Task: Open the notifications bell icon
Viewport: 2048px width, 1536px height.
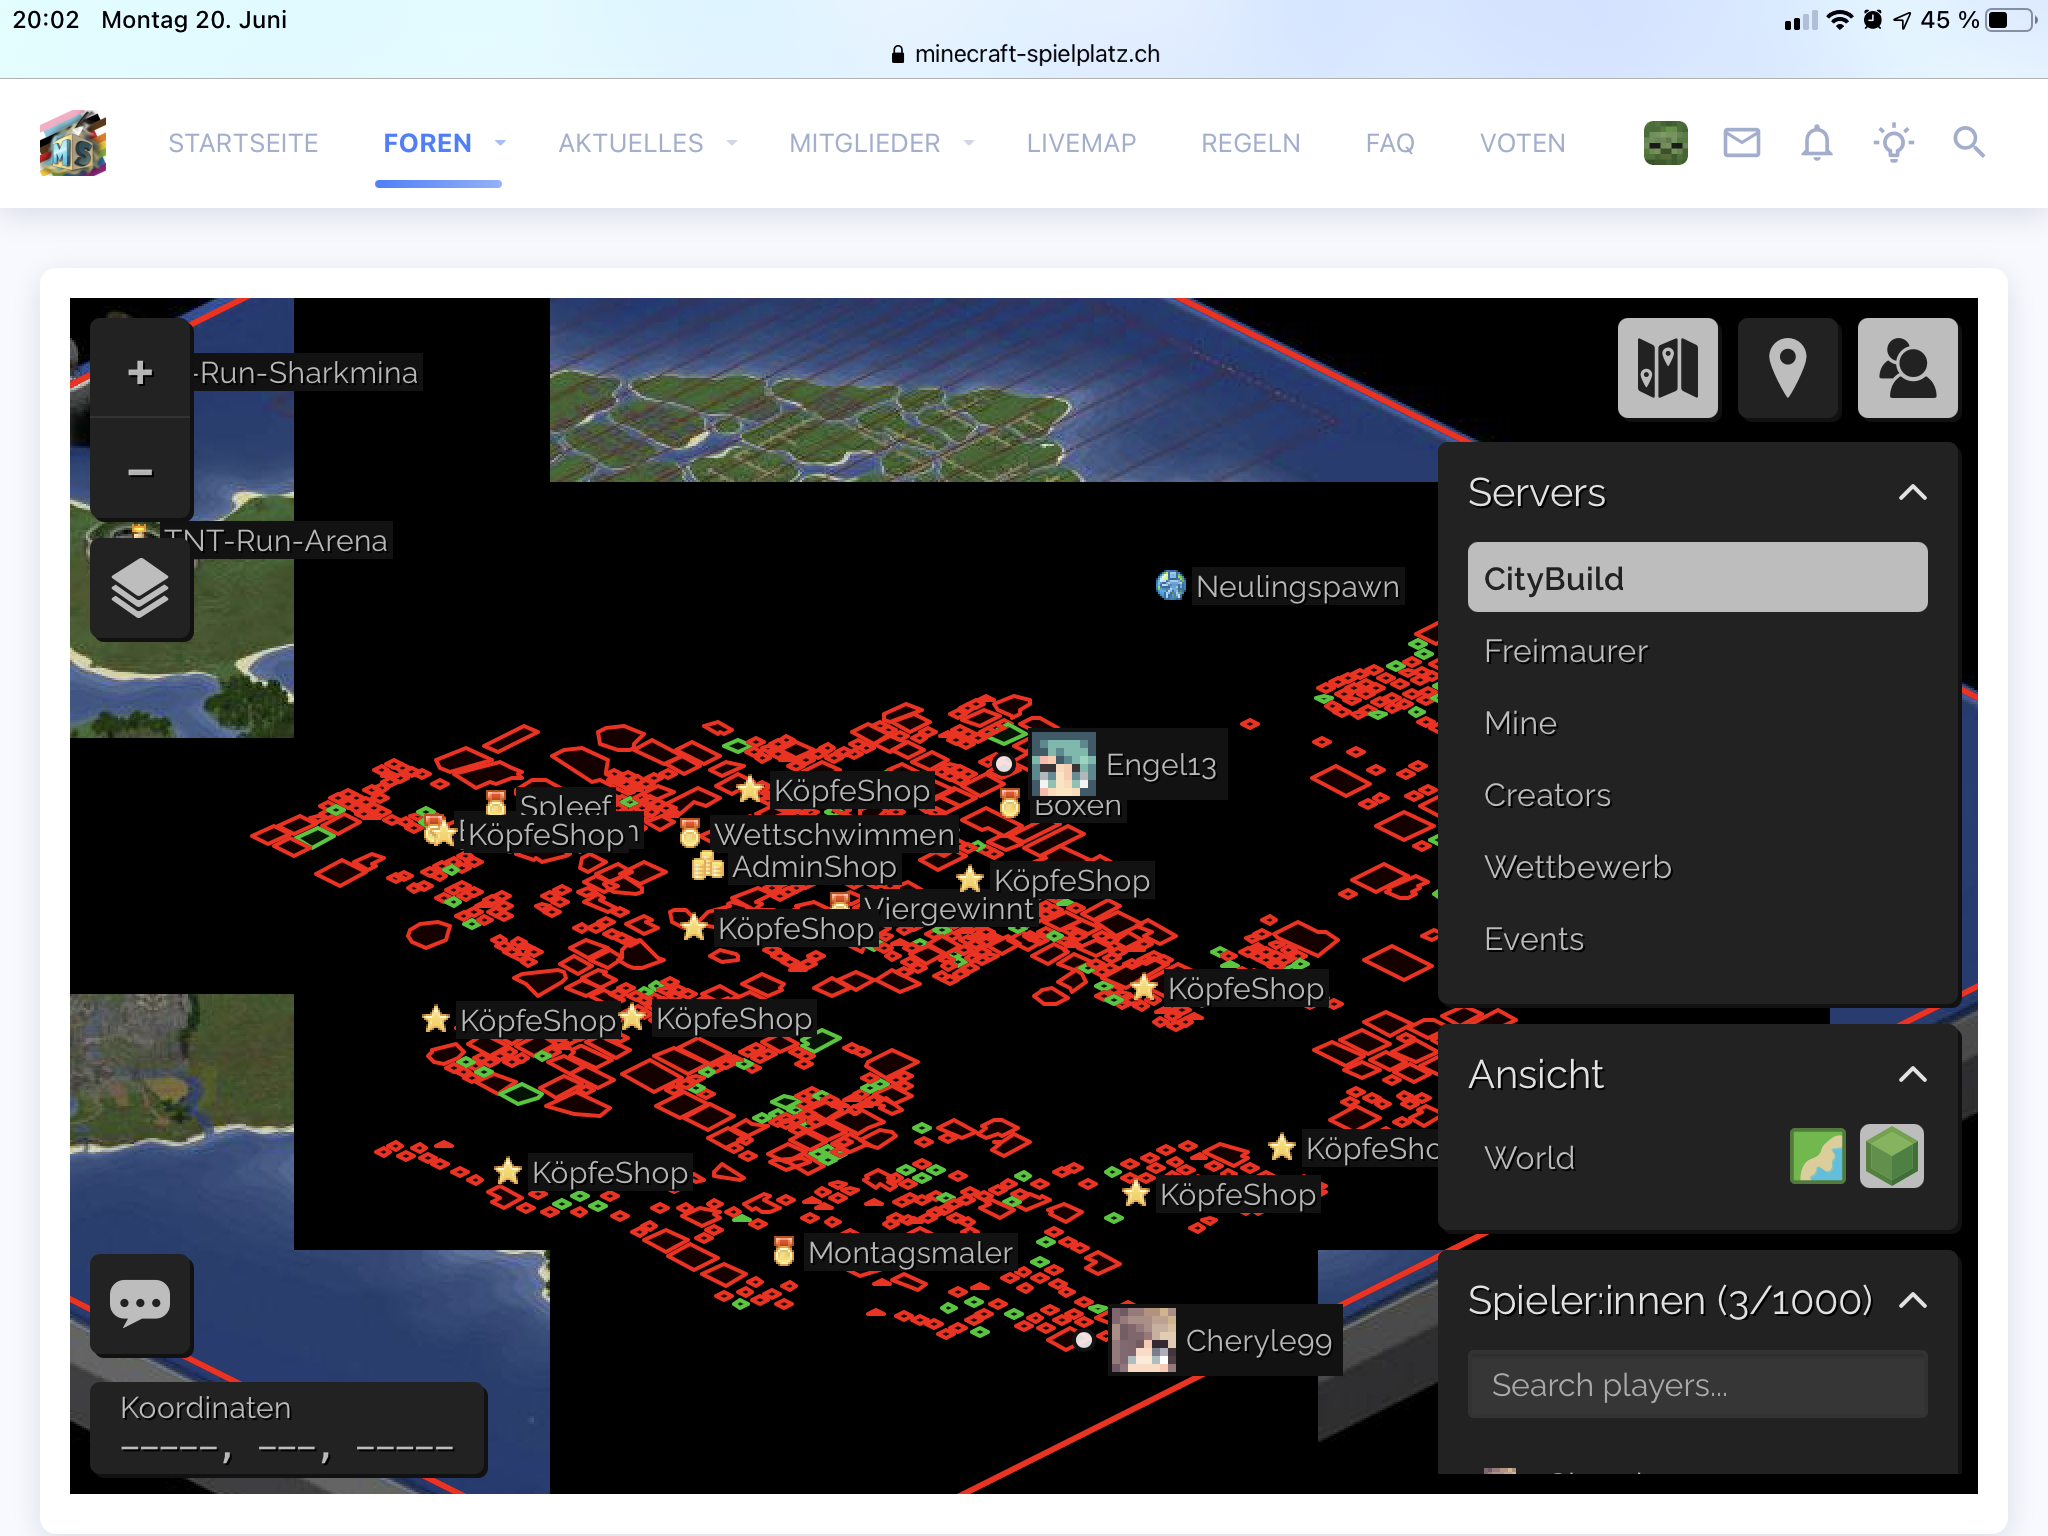Action: point(1816,143)
